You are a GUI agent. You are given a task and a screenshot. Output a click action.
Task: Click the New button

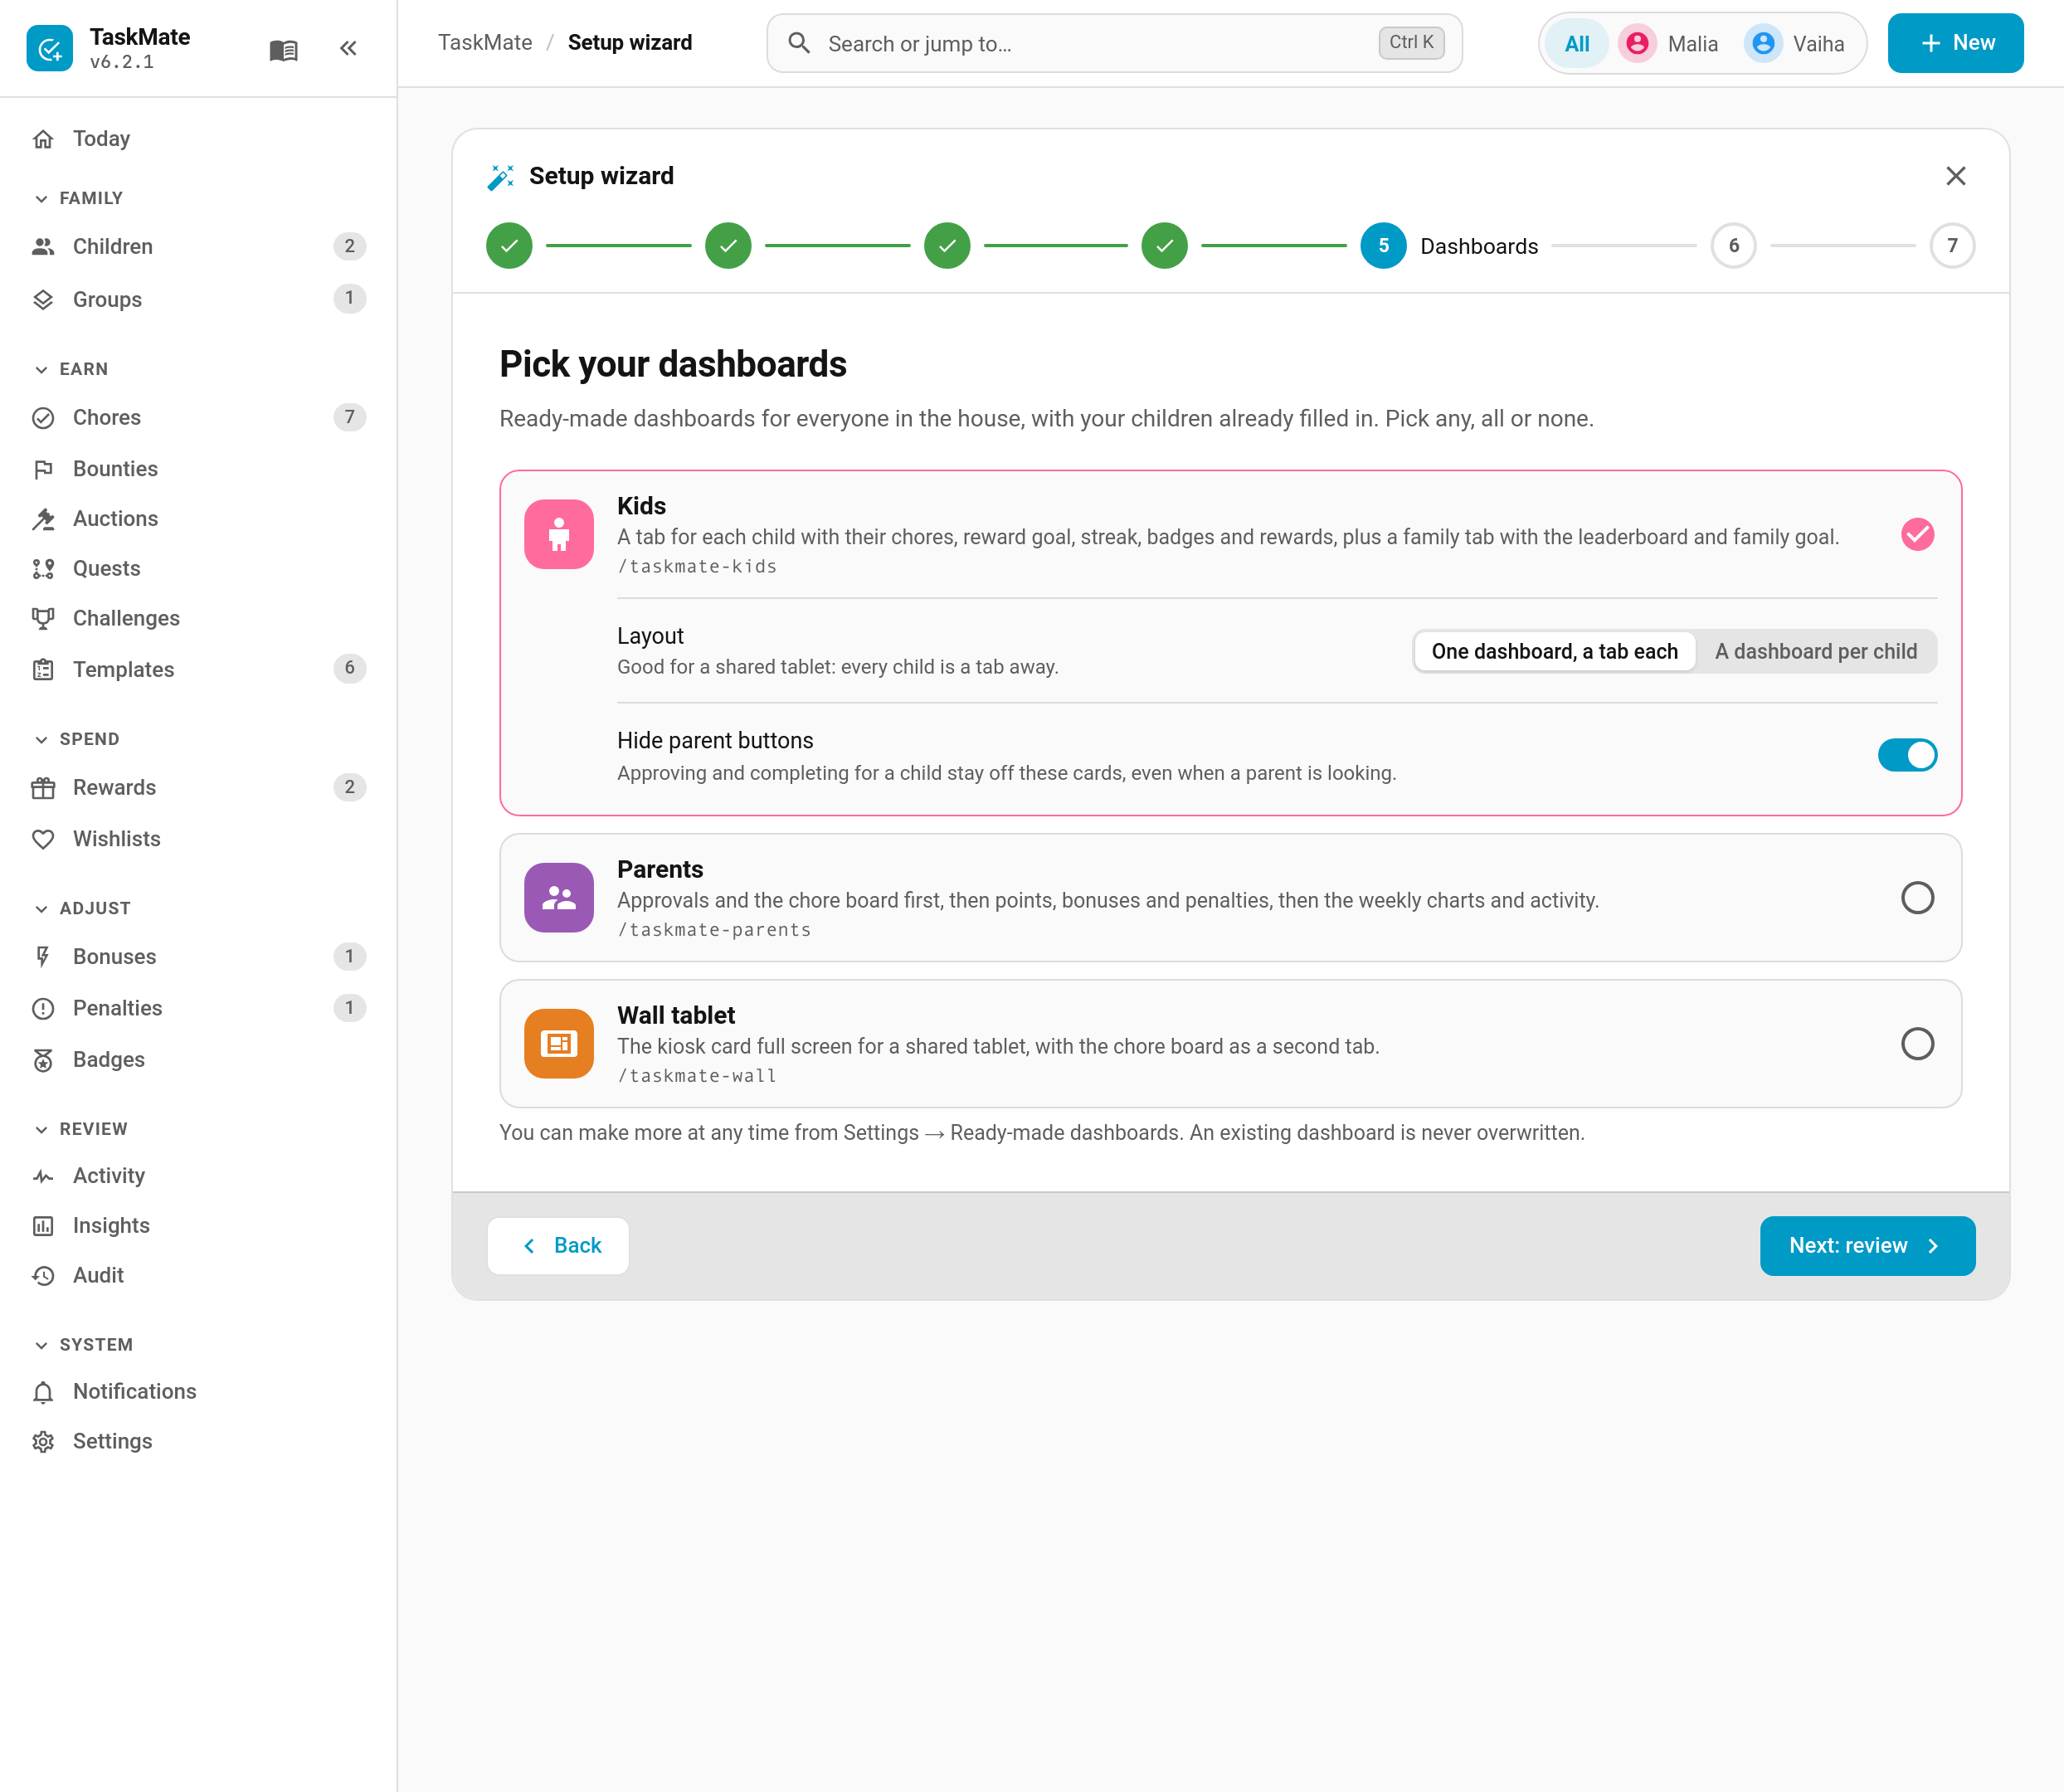click(x=1955, y=43)
